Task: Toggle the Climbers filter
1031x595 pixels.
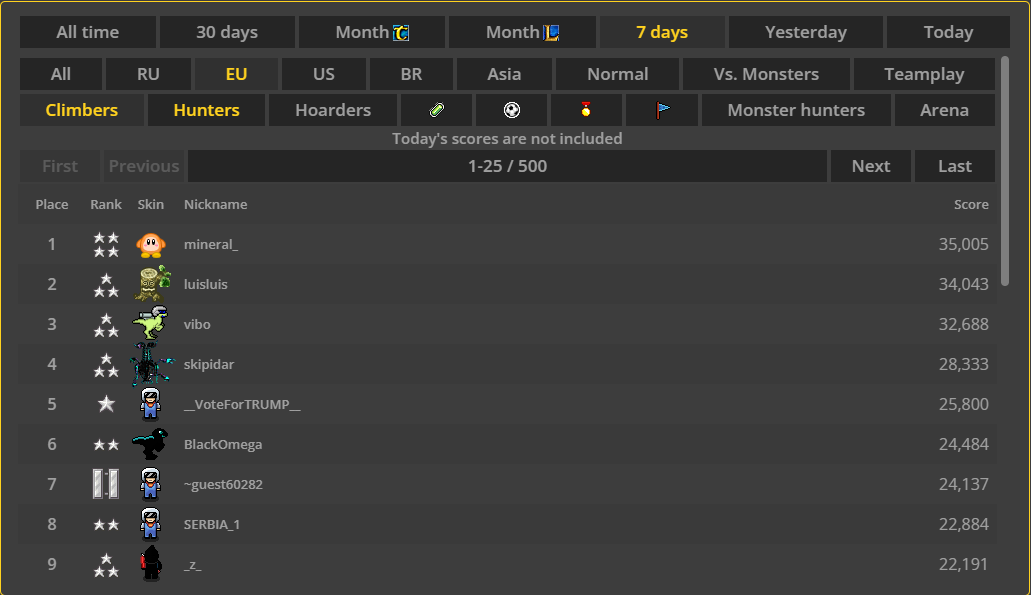Action: coord(82,110)
